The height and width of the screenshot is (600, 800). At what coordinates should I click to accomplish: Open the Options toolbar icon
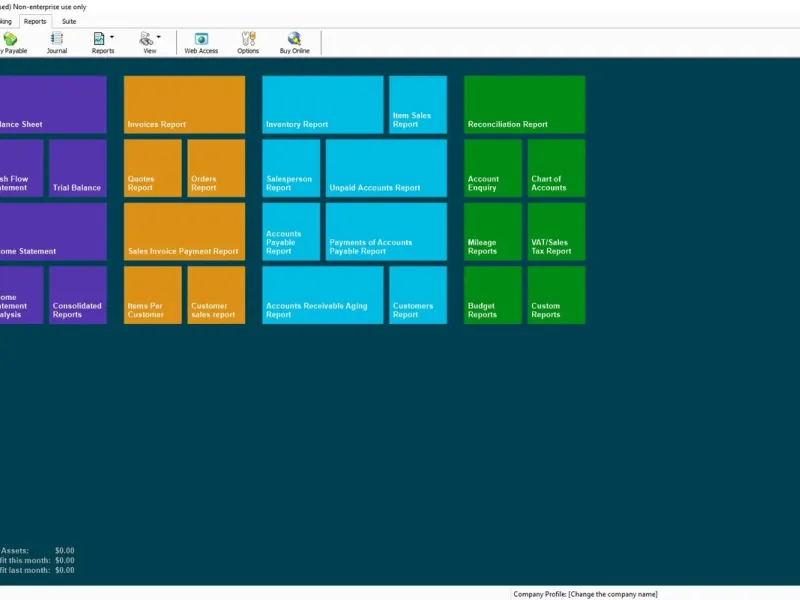(x=248, y=43)
